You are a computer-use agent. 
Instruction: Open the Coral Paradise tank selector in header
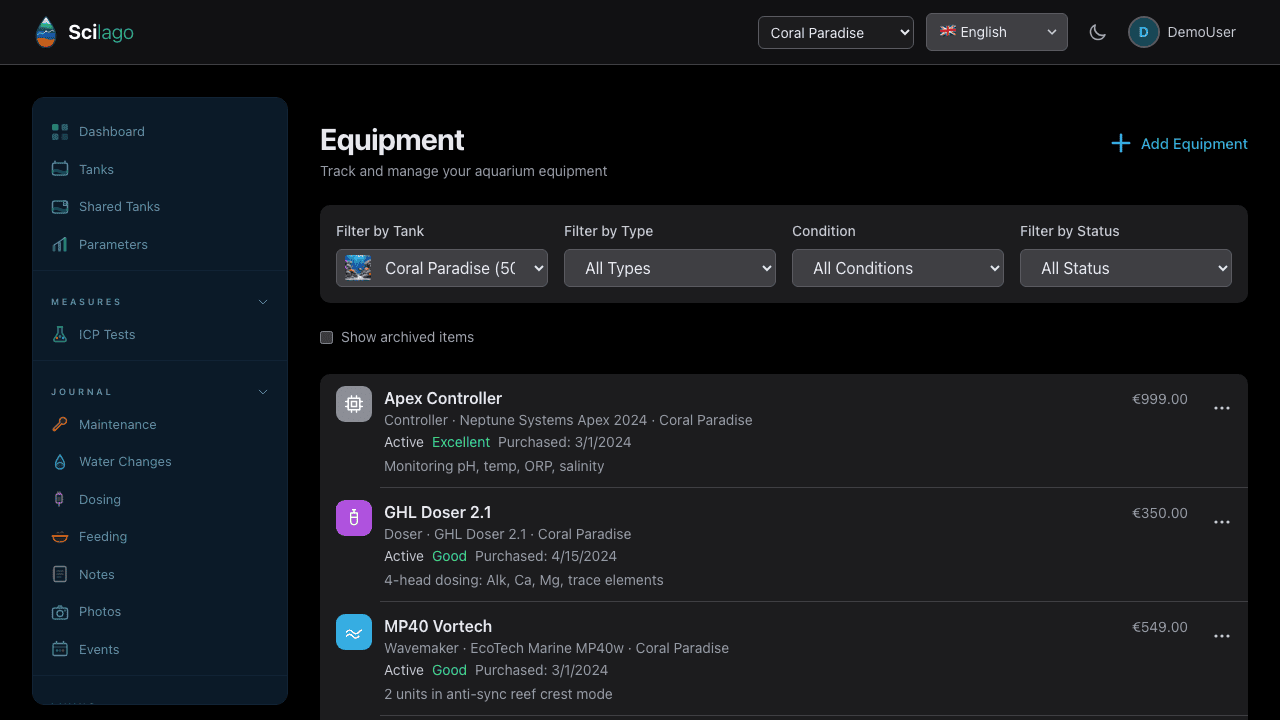836,32
